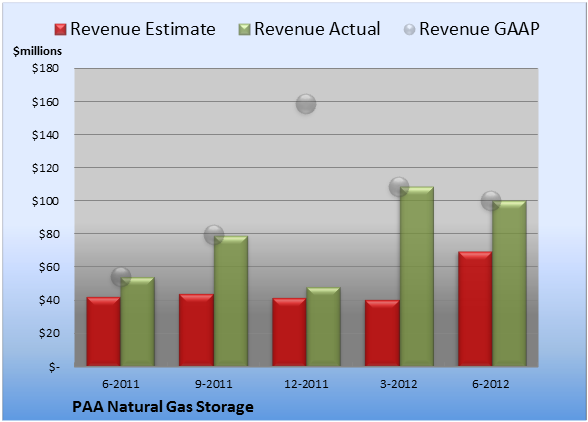Click the red Revenue Estimate legend swatch
Image resolution: width=588 pixels, height=422 pixels.
pyautogui.click(x=60, y=30)
